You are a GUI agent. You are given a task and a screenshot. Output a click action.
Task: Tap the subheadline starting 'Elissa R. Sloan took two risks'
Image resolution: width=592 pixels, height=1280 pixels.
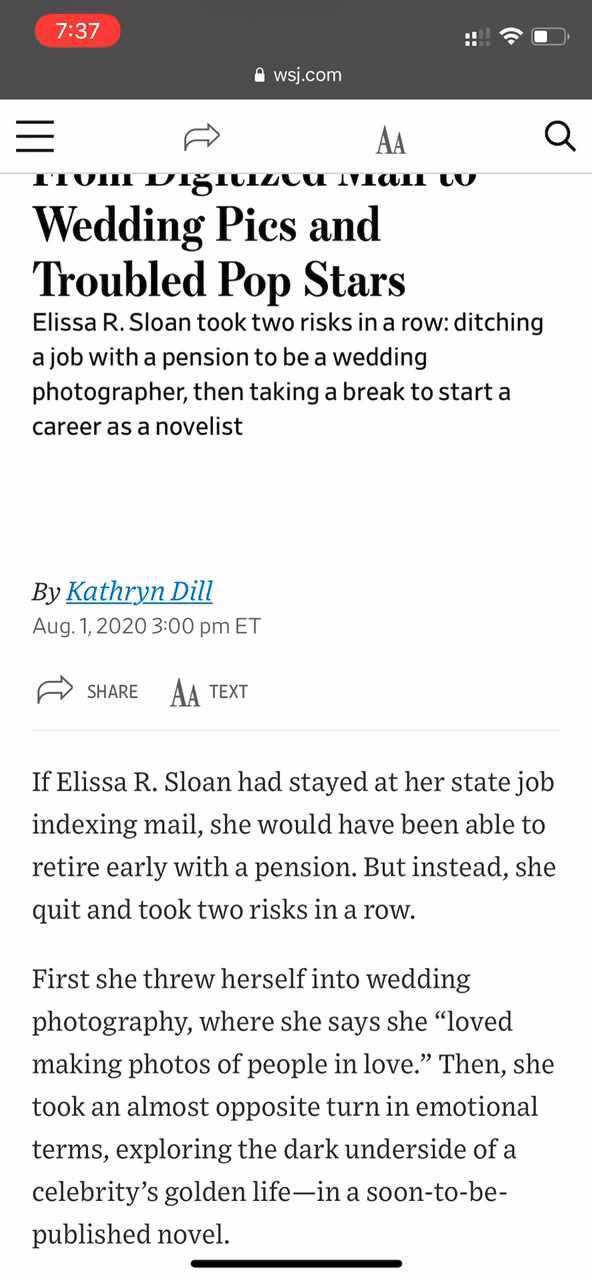pyautogui.click(x=288, y=375)
